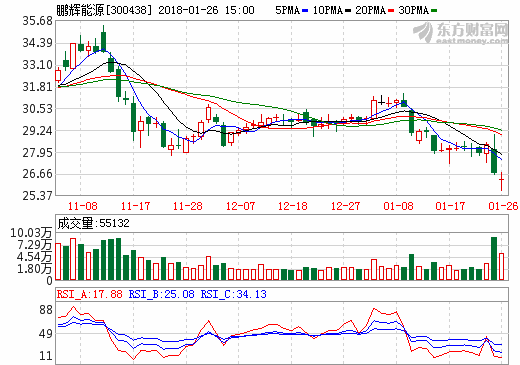The image size is (520, 365).
Task: Click the date label 01-17
Action: [x=450, y=206]
